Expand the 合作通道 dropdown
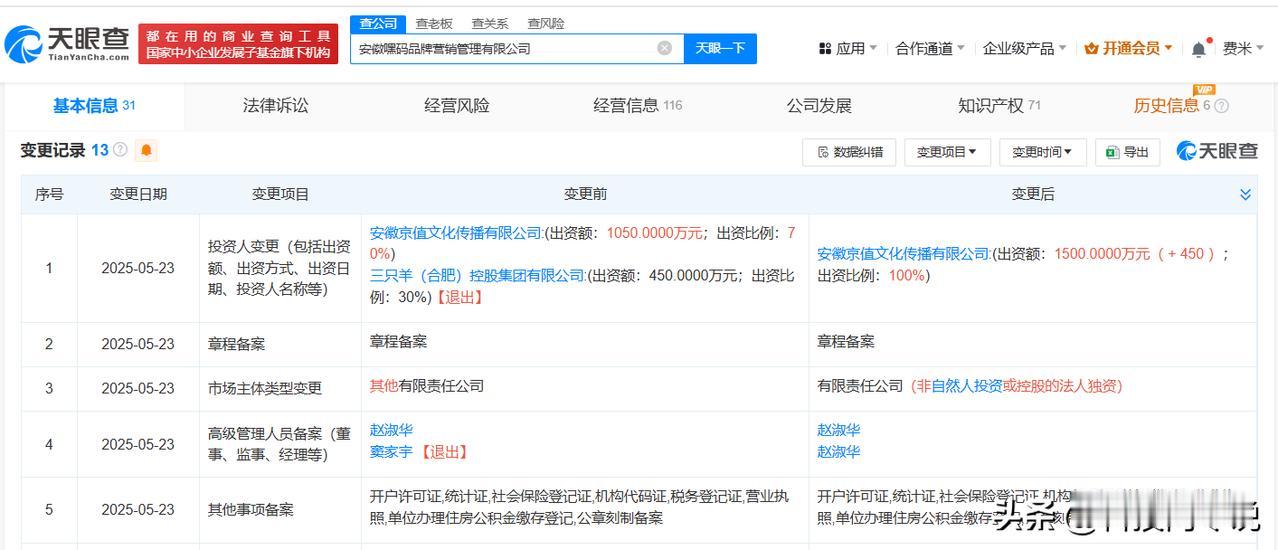The image size is (1278, 550). pyautogui.click(x=930, y=48)
